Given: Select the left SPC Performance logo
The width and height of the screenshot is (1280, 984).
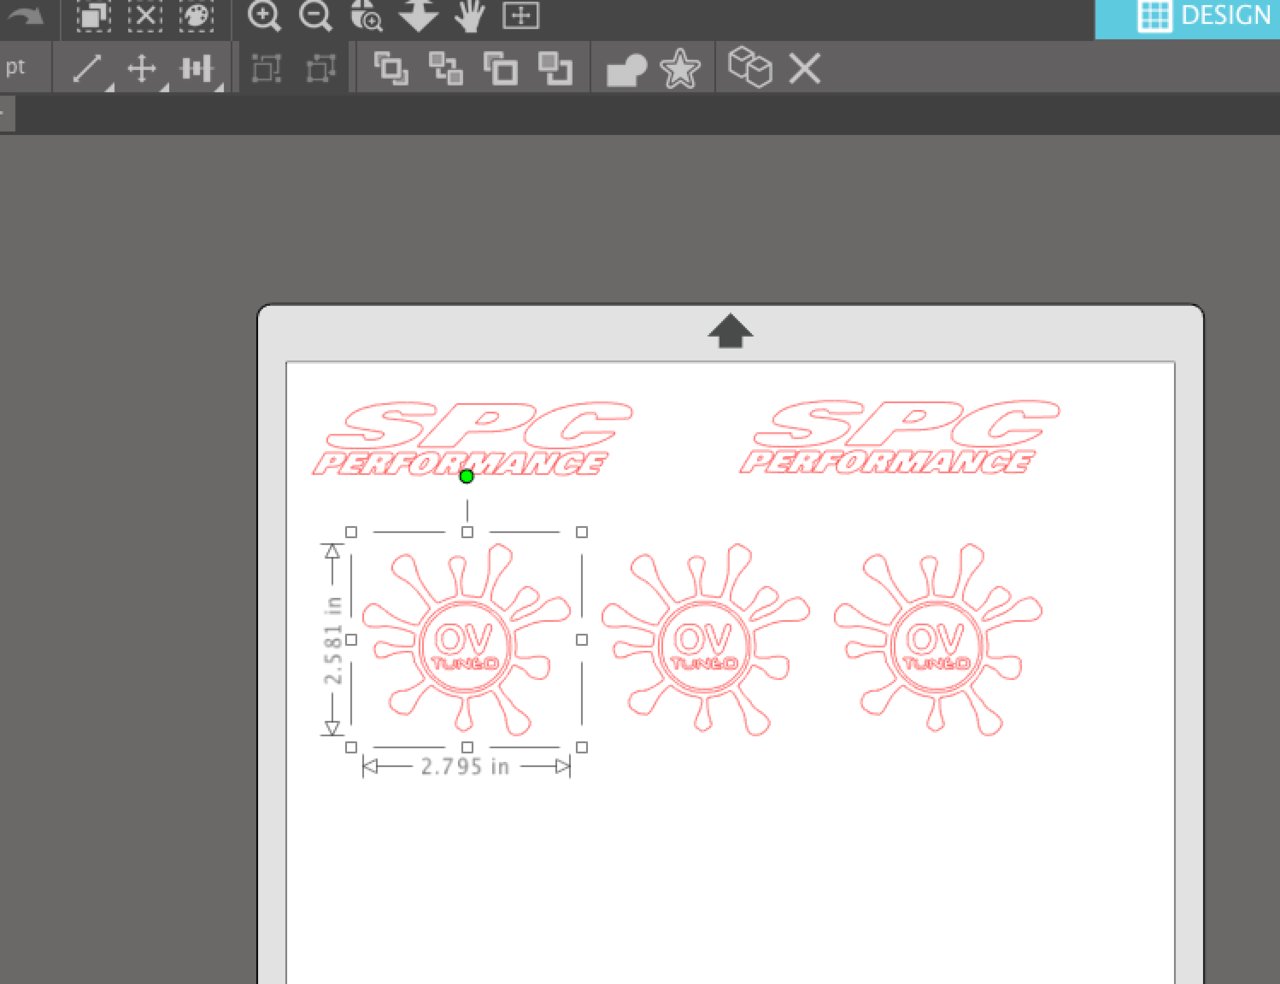Looking at the screenshot, I should tap(472, 438).
